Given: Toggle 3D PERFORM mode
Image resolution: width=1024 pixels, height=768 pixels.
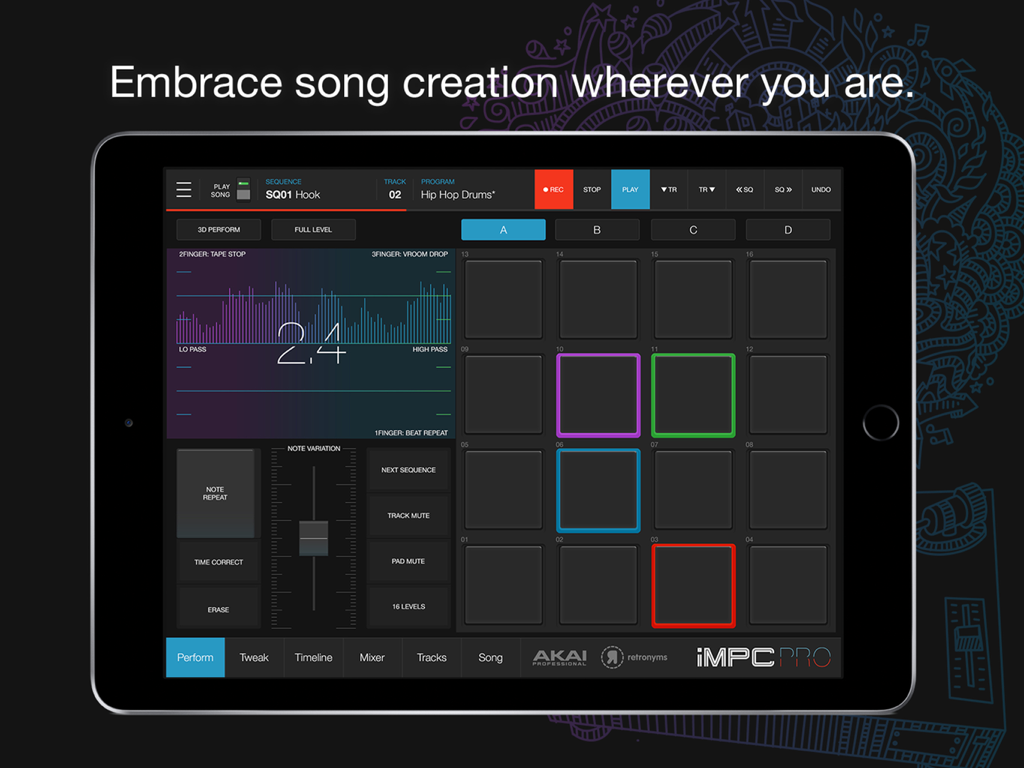Looking at the screenshot, I should (x=219, y=229).
